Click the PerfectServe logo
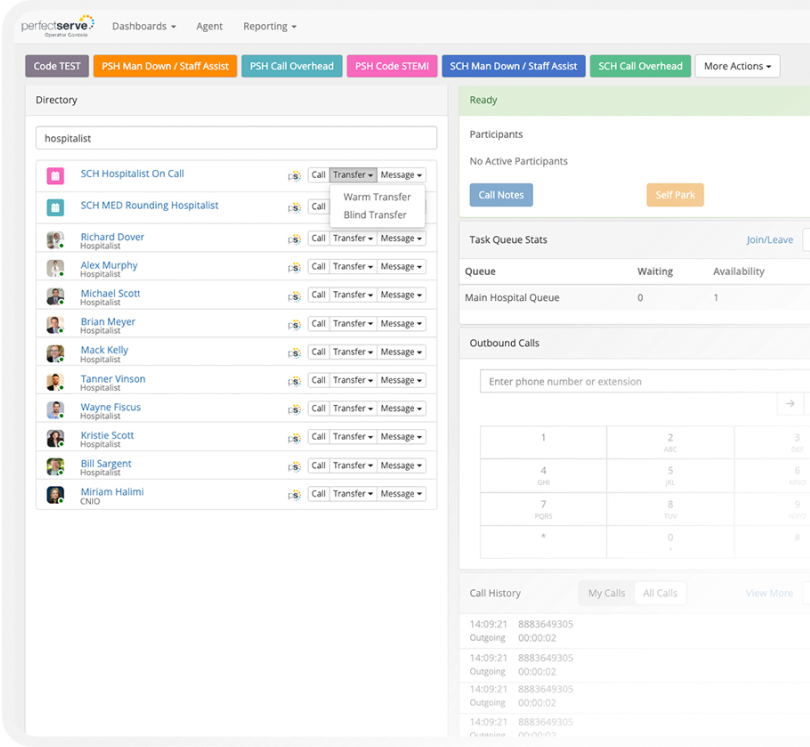The height and width of the screenshot is (747, 810). pyautogui.click(x=58, y=26)
